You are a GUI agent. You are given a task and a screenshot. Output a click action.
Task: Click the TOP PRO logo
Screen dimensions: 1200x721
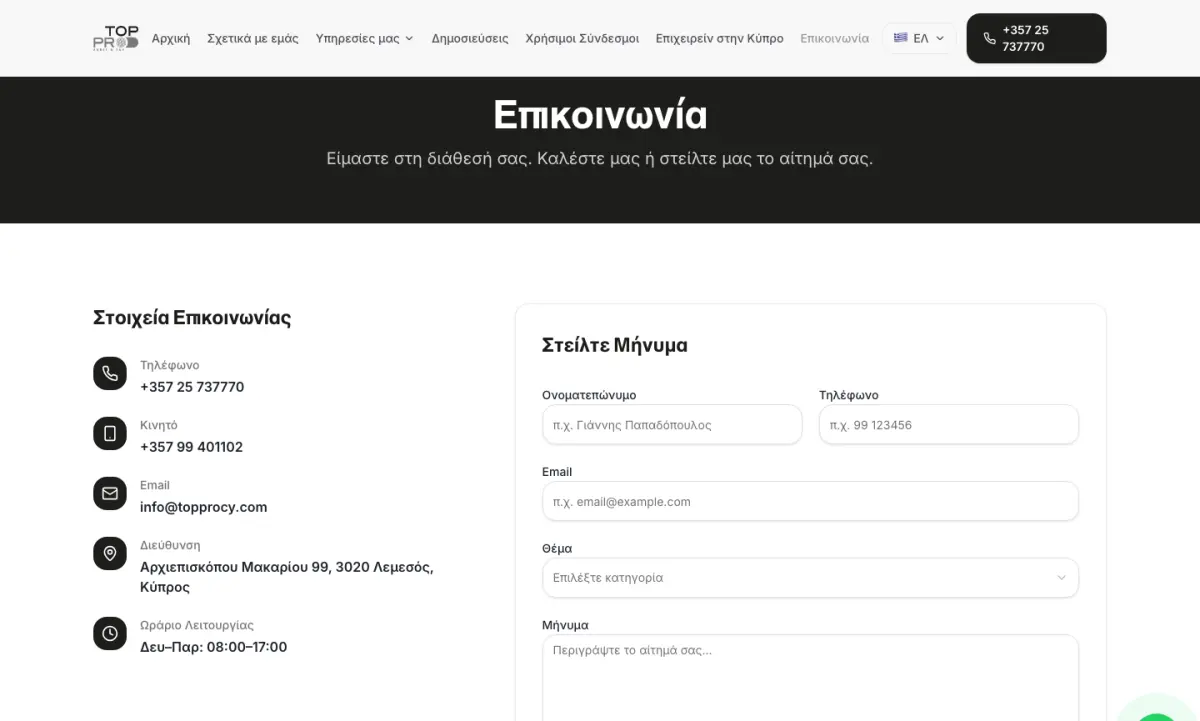click(x=115, y=38)
